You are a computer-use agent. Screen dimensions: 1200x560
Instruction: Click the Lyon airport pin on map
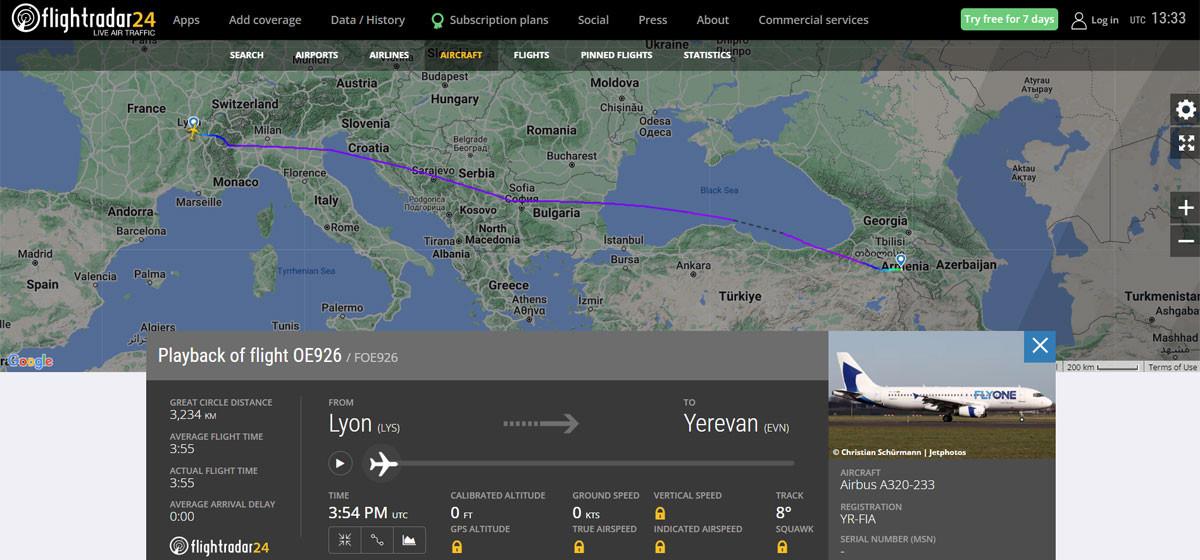[x=194, y=123]
